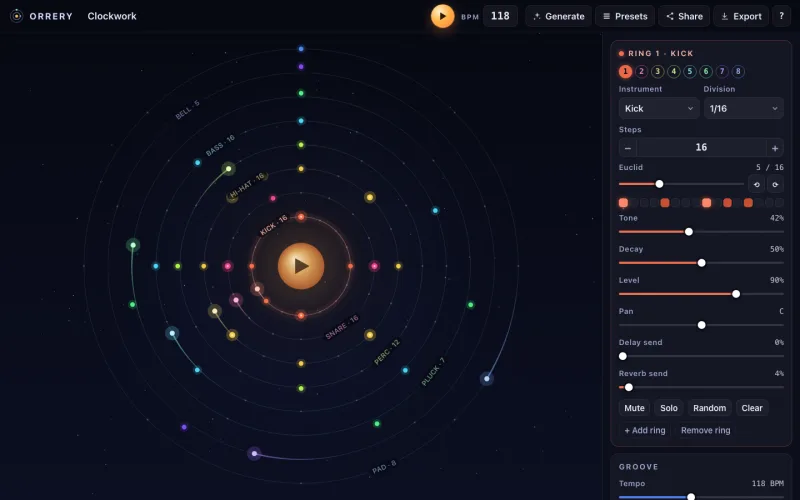Click the right-side hit node on the Kick ring
This screenshot has width=800, height=500.
click(x=351, y=266)
